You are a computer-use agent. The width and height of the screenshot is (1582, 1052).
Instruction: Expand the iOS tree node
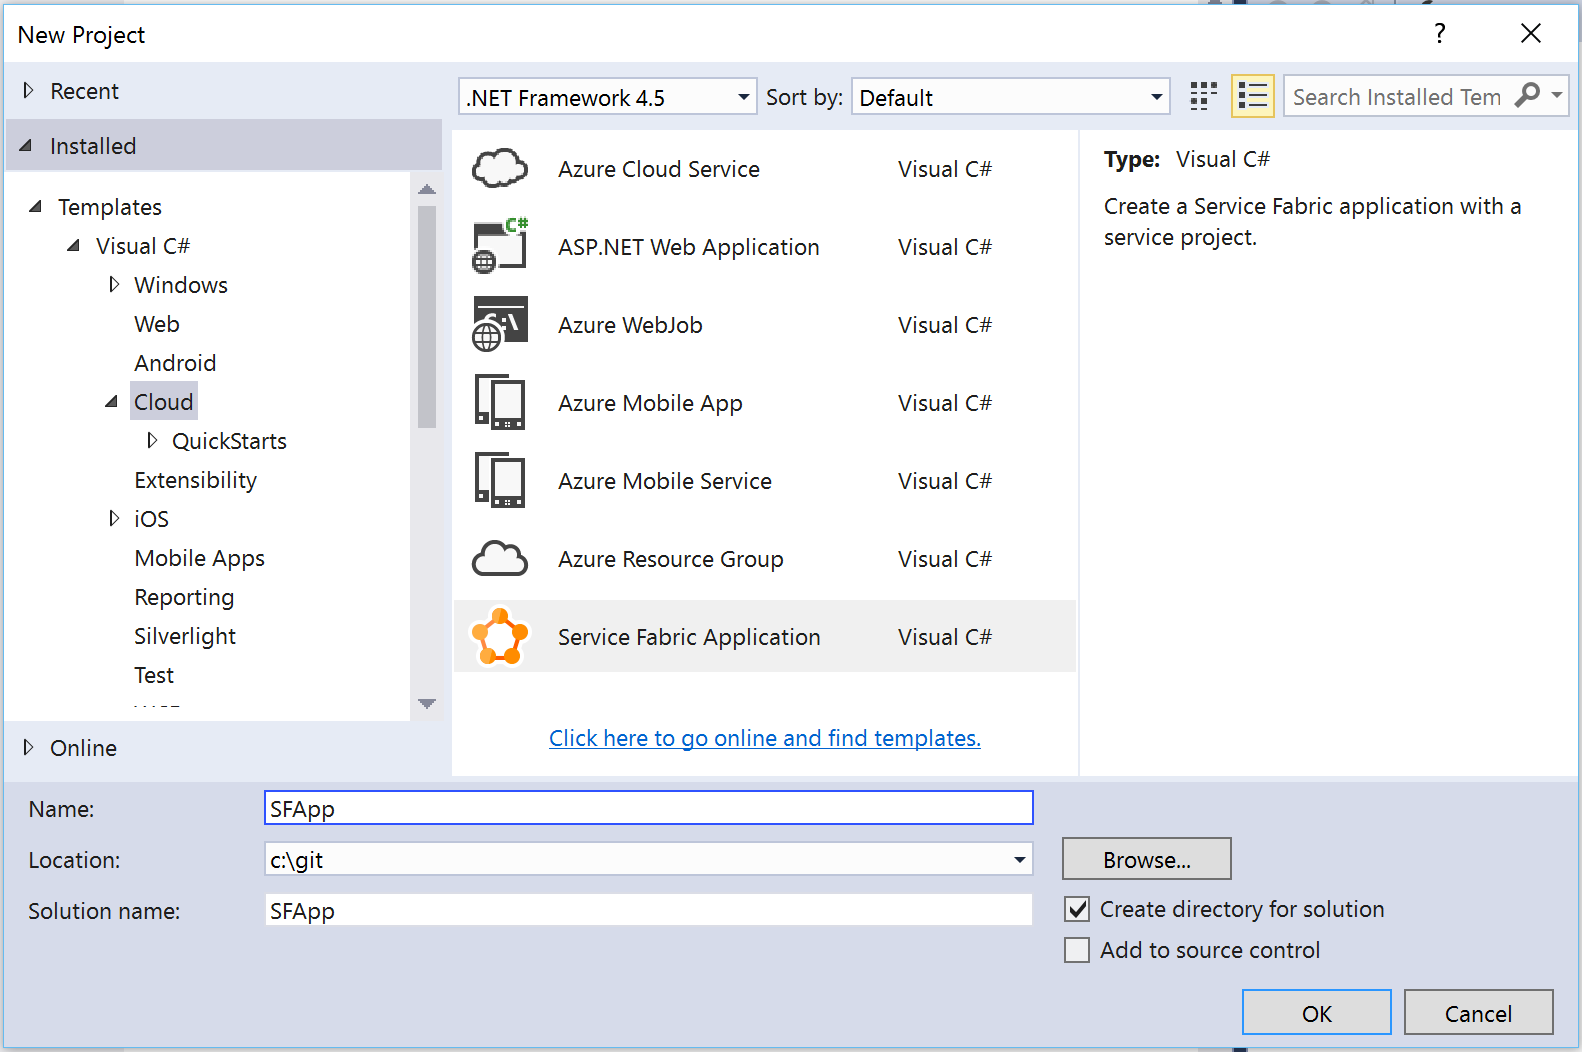point(114,519)
